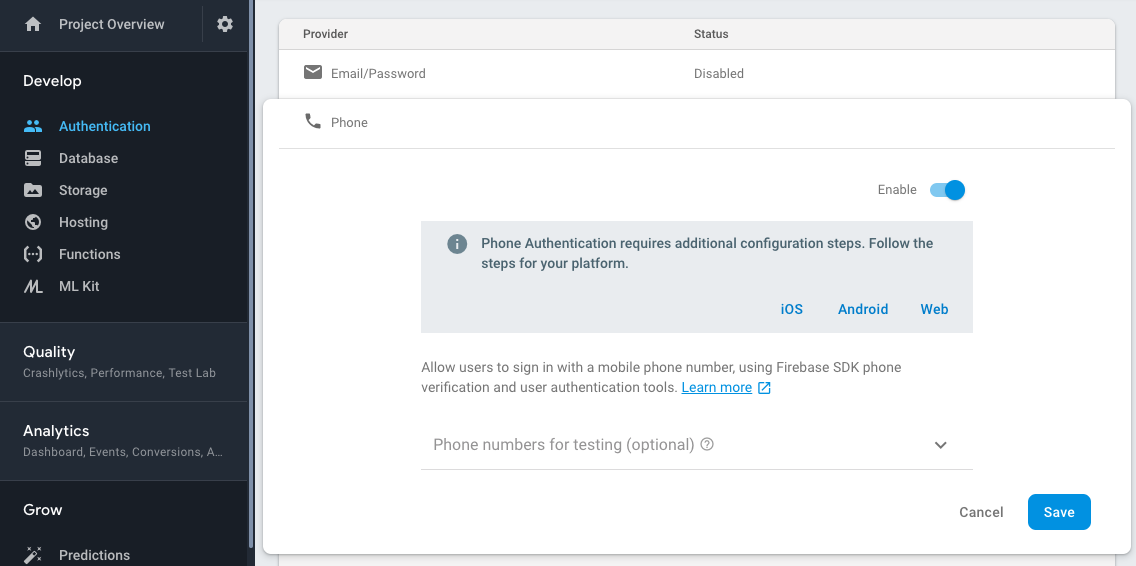Open project settings gear icon
Screen dimensions: 1136x566
click(x=225, y=24)
